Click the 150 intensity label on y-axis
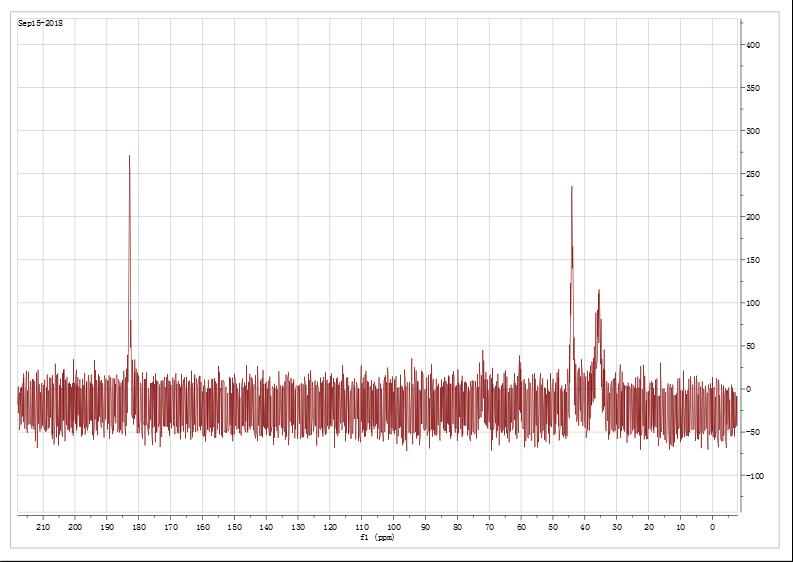793x562 pixels. pos(752,260)
